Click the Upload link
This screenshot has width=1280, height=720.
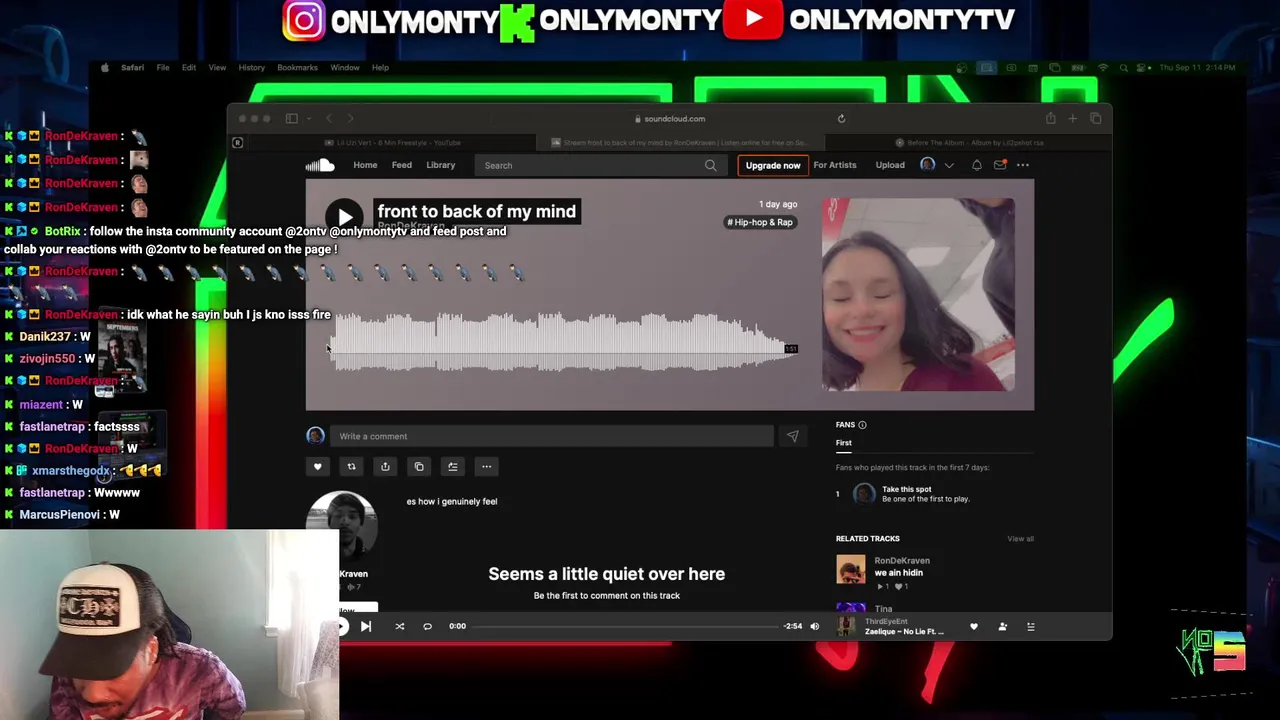point(890,165)
